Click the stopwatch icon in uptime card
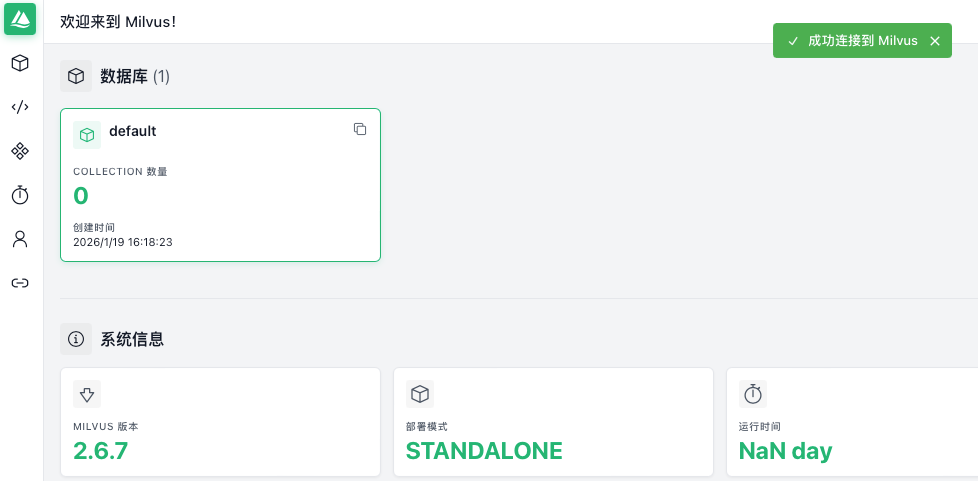Viewport: 978px width, 481px height. (x=753, y=393)
